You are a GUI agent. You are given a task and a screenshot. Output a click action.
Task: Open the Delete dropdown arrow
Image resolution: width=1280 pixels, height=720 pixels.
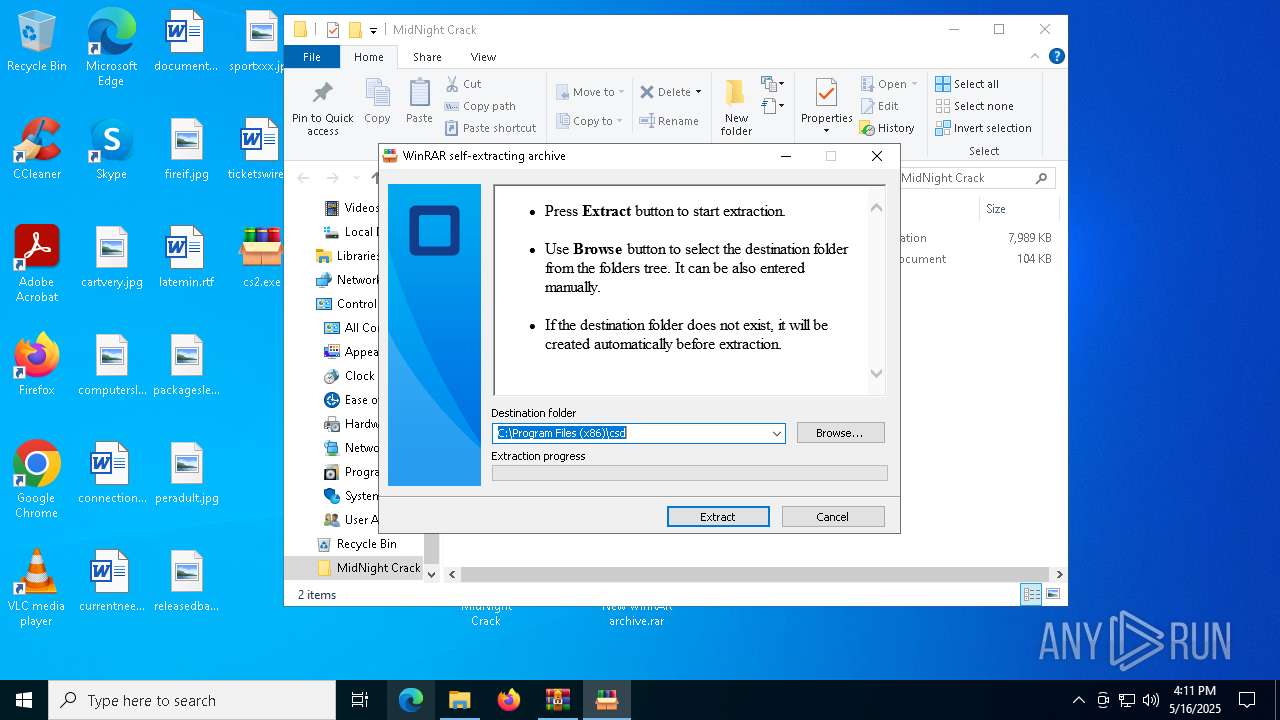click(698, 92)
